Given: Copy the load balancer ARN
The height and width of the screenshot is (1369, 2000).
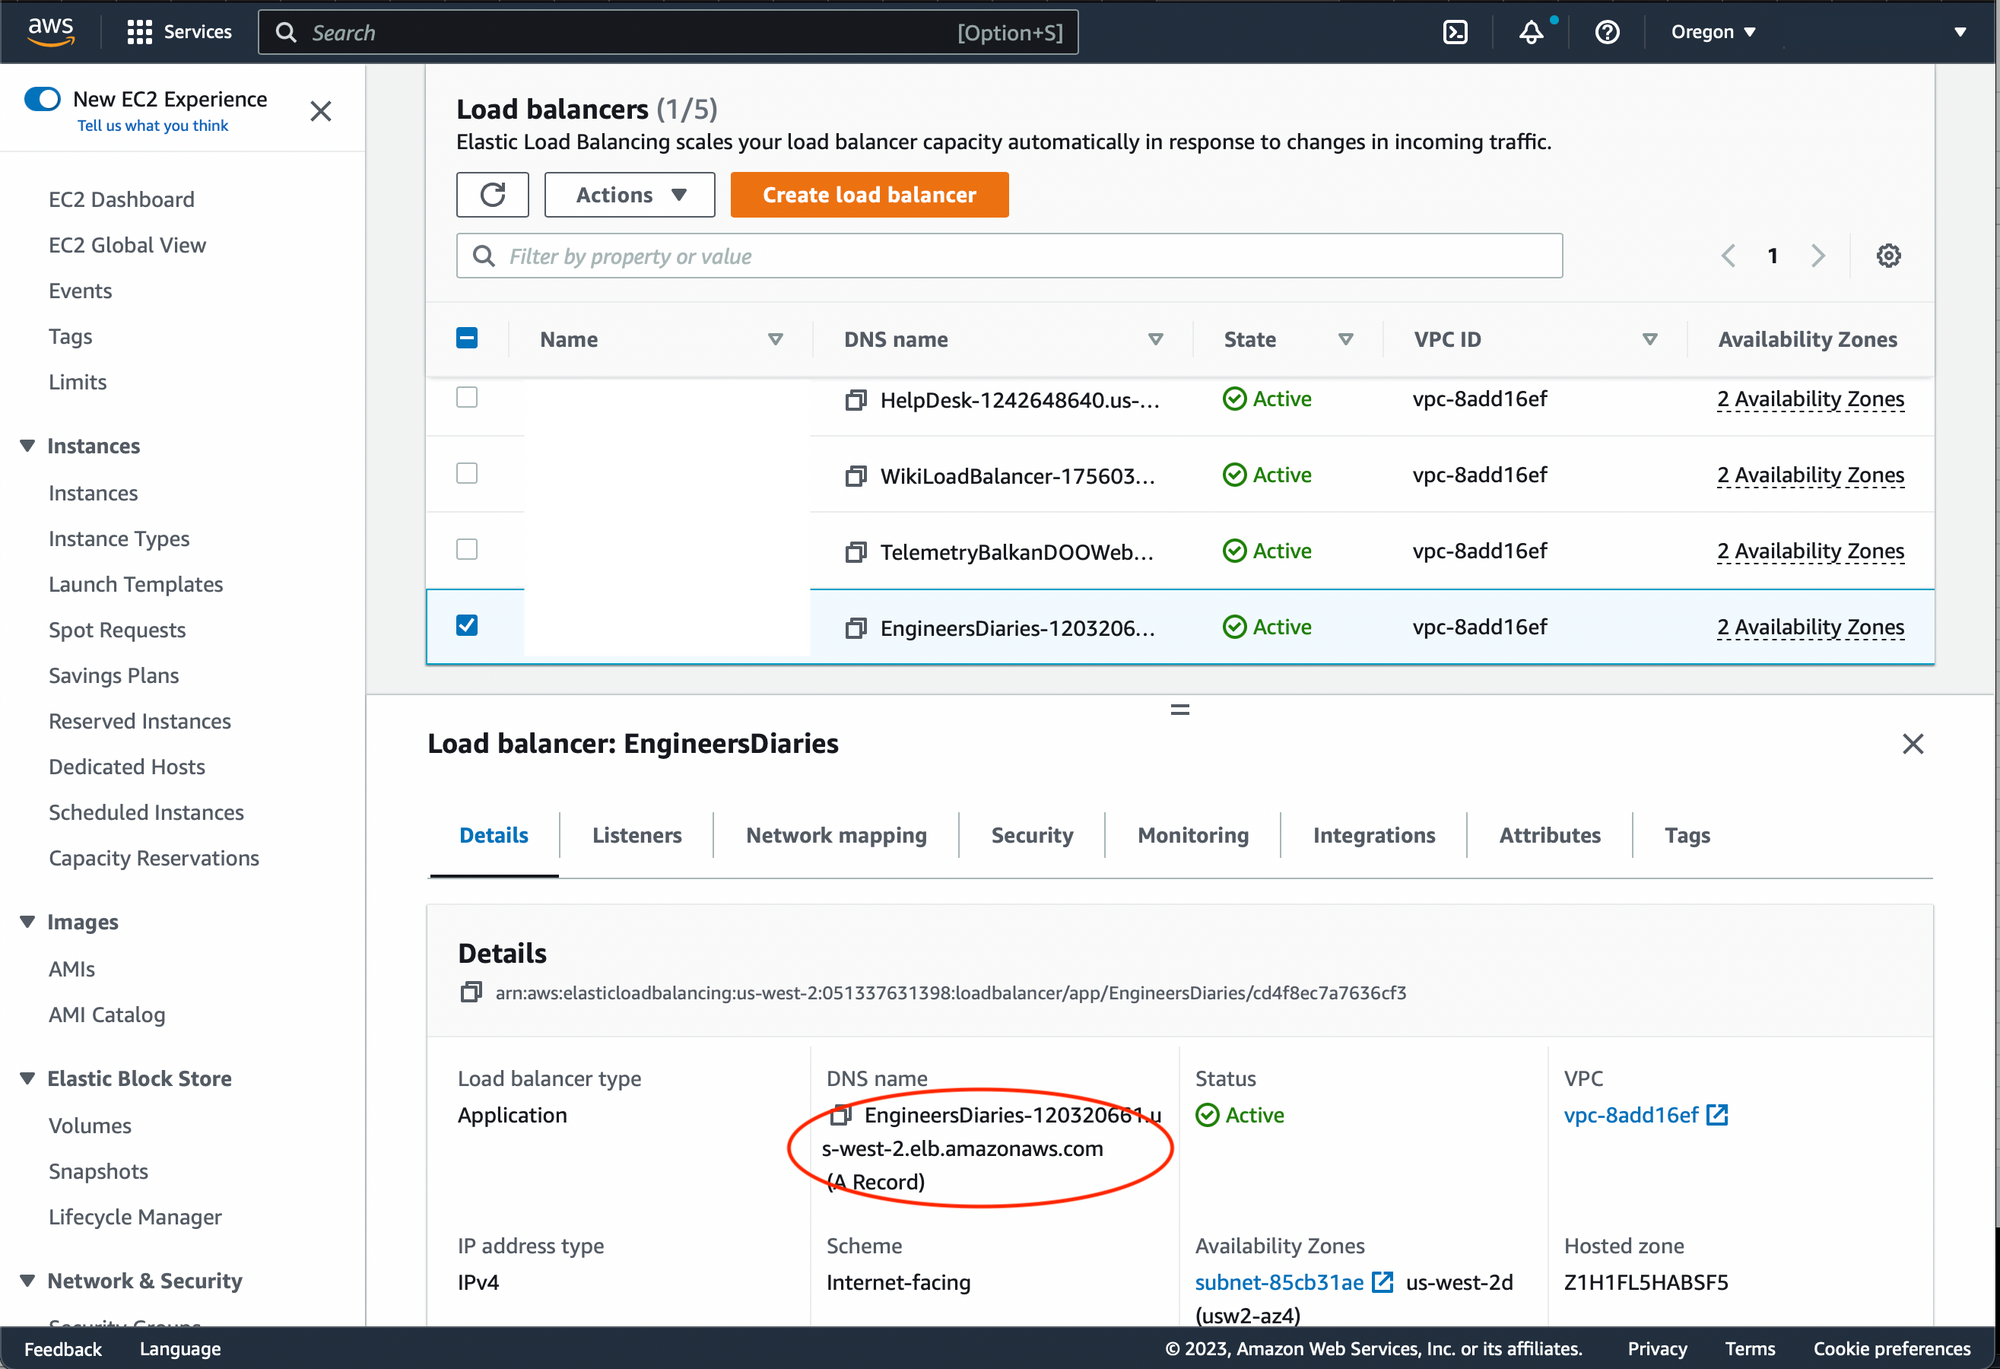Looking at the screenshot, I should point(471,992).
